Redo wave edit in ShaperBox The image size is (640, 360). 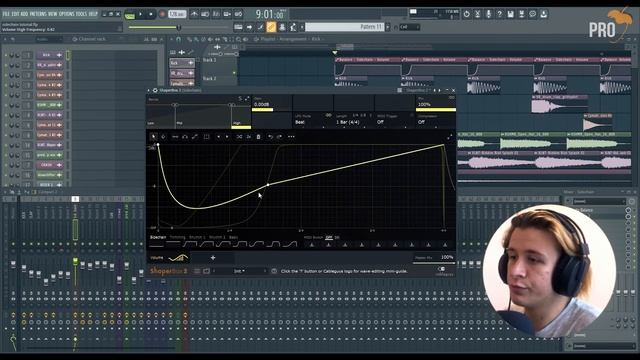280,137
